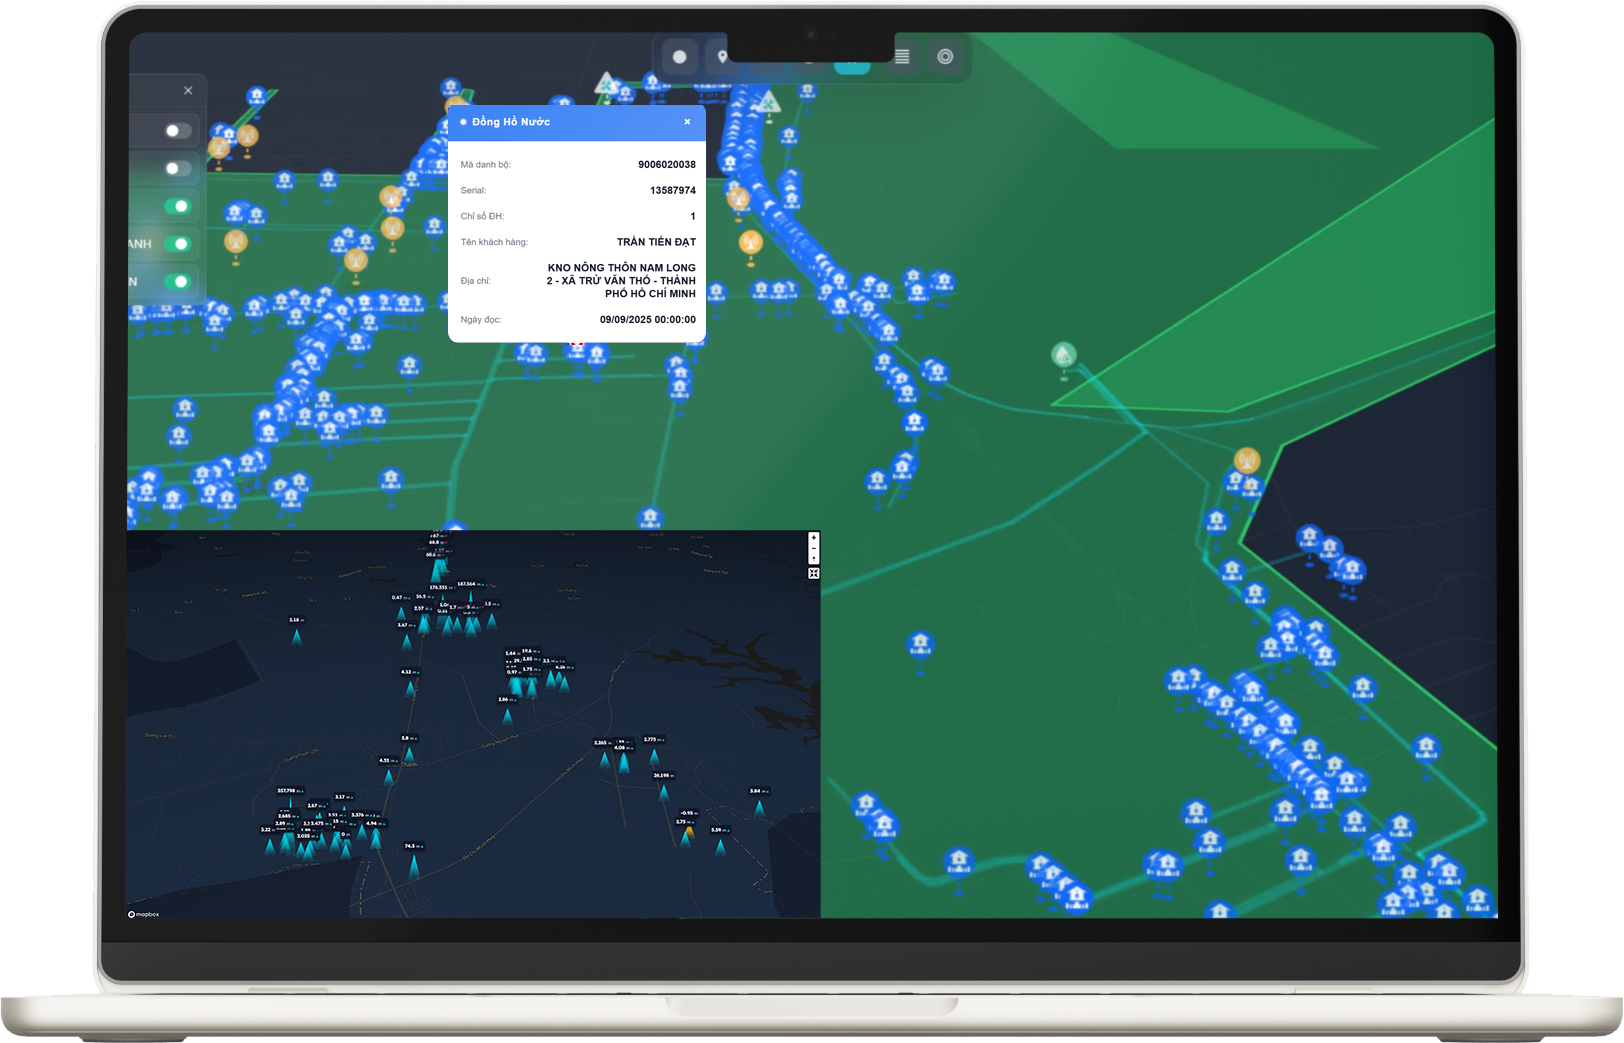Click the filled circle toolbar button
The width and height of the screenshot is (1624, 1043).
(680, 57)
